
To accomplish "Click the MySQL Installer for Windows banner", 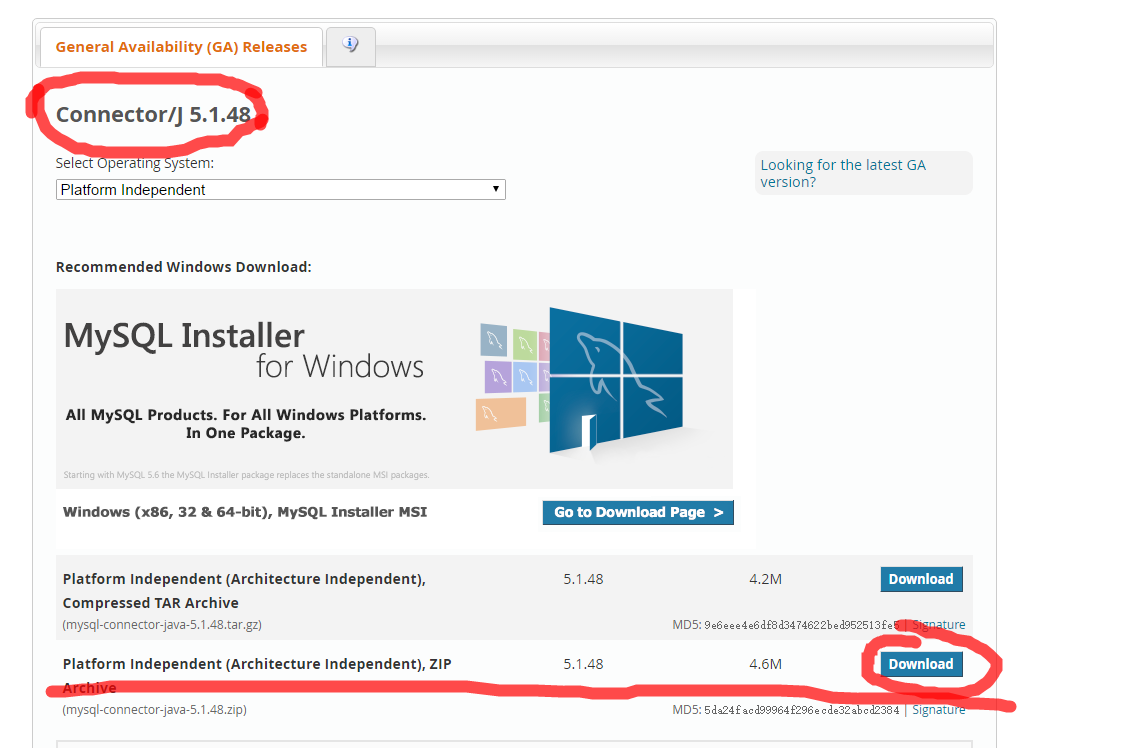I will pyautogui.click(x=394, y=389).
